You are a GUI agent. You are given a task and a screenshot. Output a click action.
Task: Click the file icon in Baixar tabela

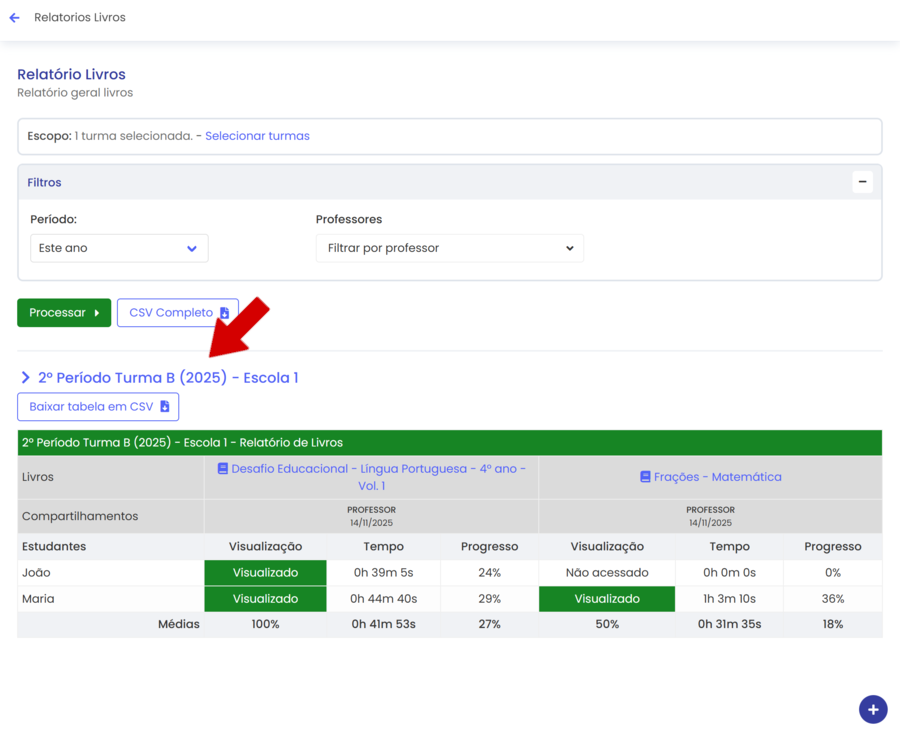(165, 407)
